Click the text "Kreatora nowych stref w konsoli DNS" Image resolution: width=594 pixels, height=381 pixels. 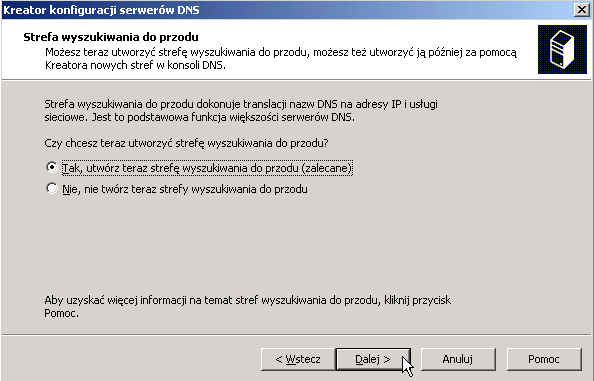coord(135,65)
